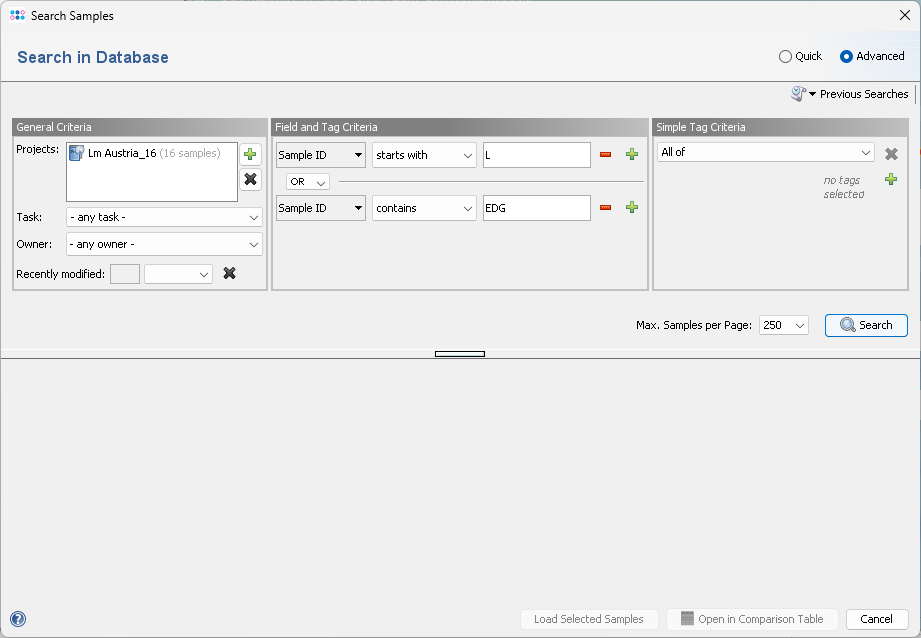Remove selected project with black X icon
This screenshot has height=638, width=921.
tap(250, 179)
